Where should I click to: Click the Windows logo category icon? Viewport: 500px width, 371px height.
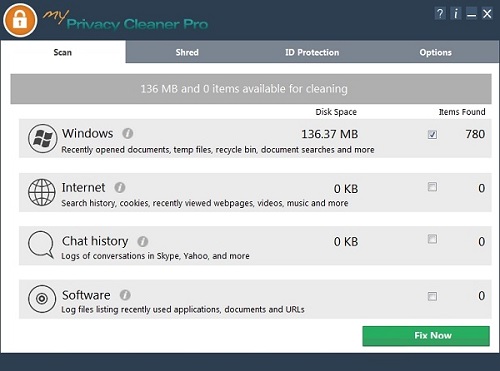coord(42,138)
